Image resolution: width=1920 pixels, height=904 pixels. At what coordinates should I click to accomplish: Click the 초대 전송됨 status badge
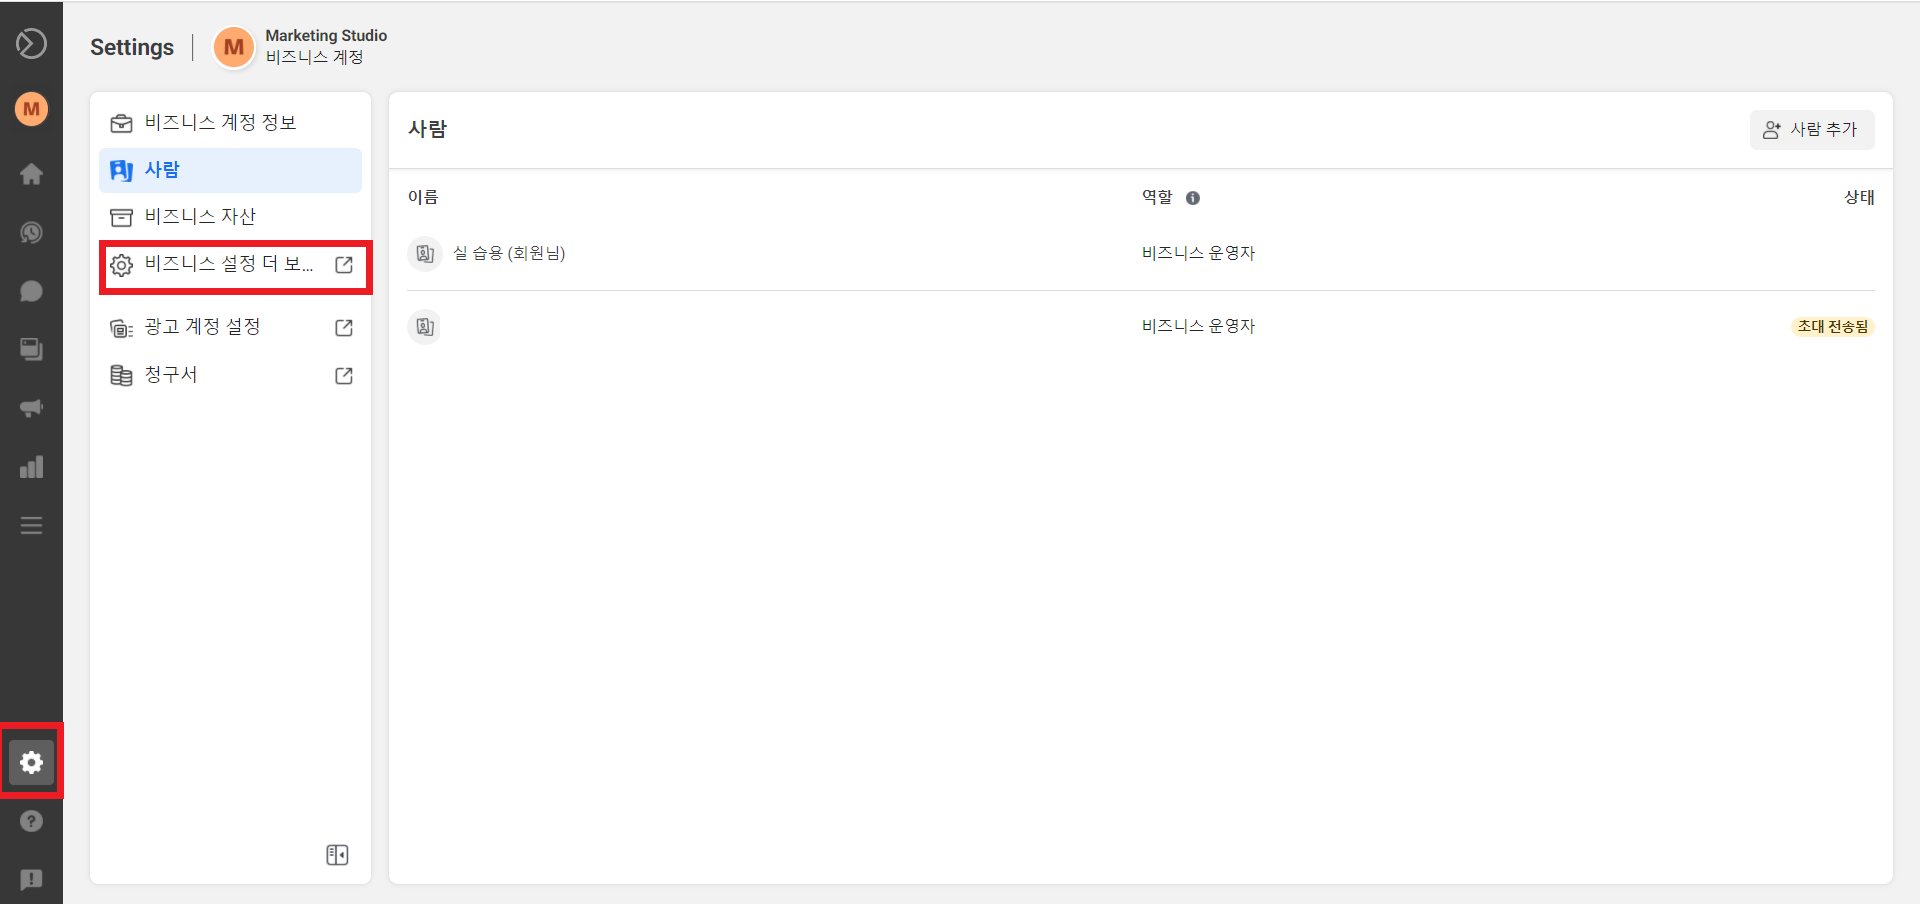pyautogui.click(x=1832, y=327)
